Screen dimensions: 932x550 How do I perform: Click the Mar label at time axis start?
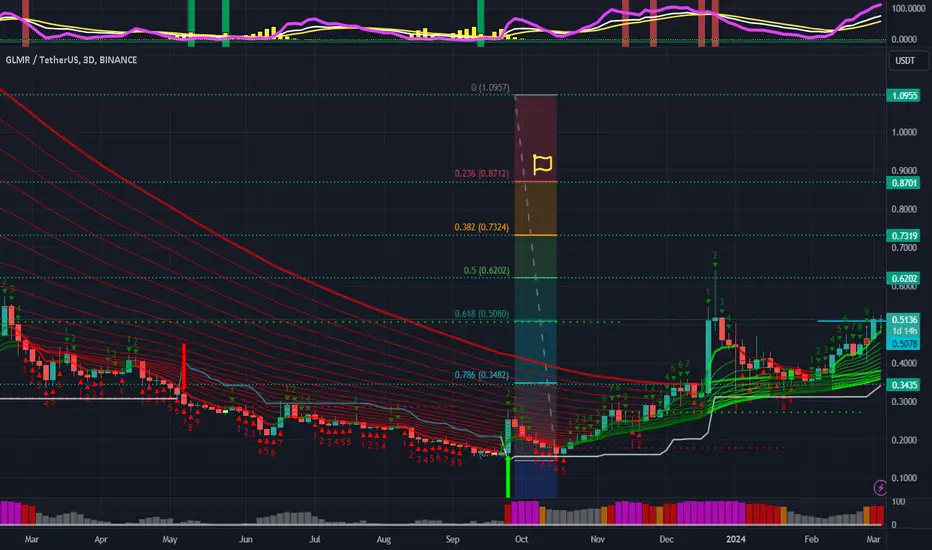(x=32, y=539)
